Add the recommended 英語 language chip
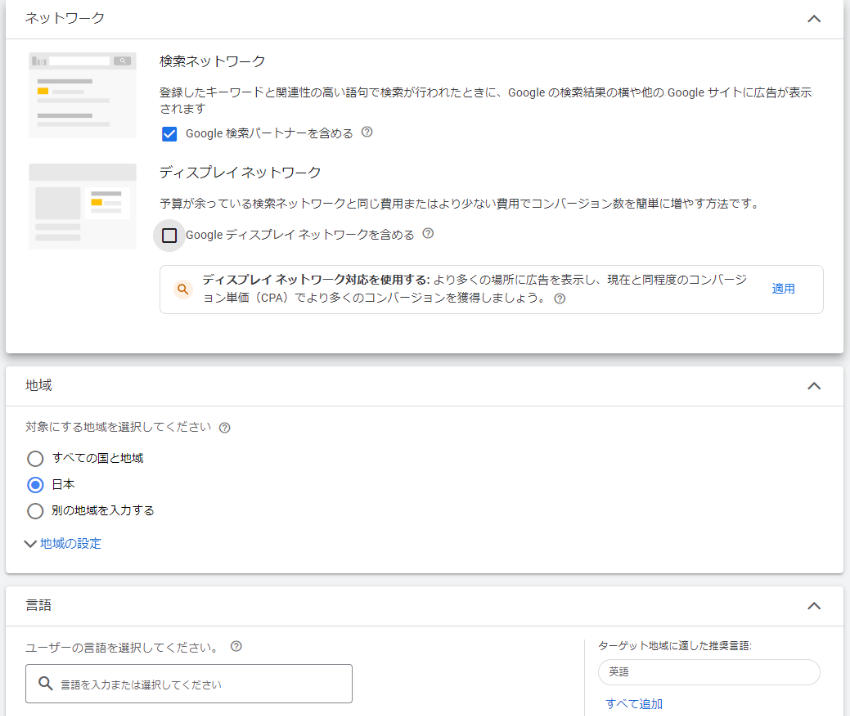This screenshot has height=716, width=850. pos(709,672)
